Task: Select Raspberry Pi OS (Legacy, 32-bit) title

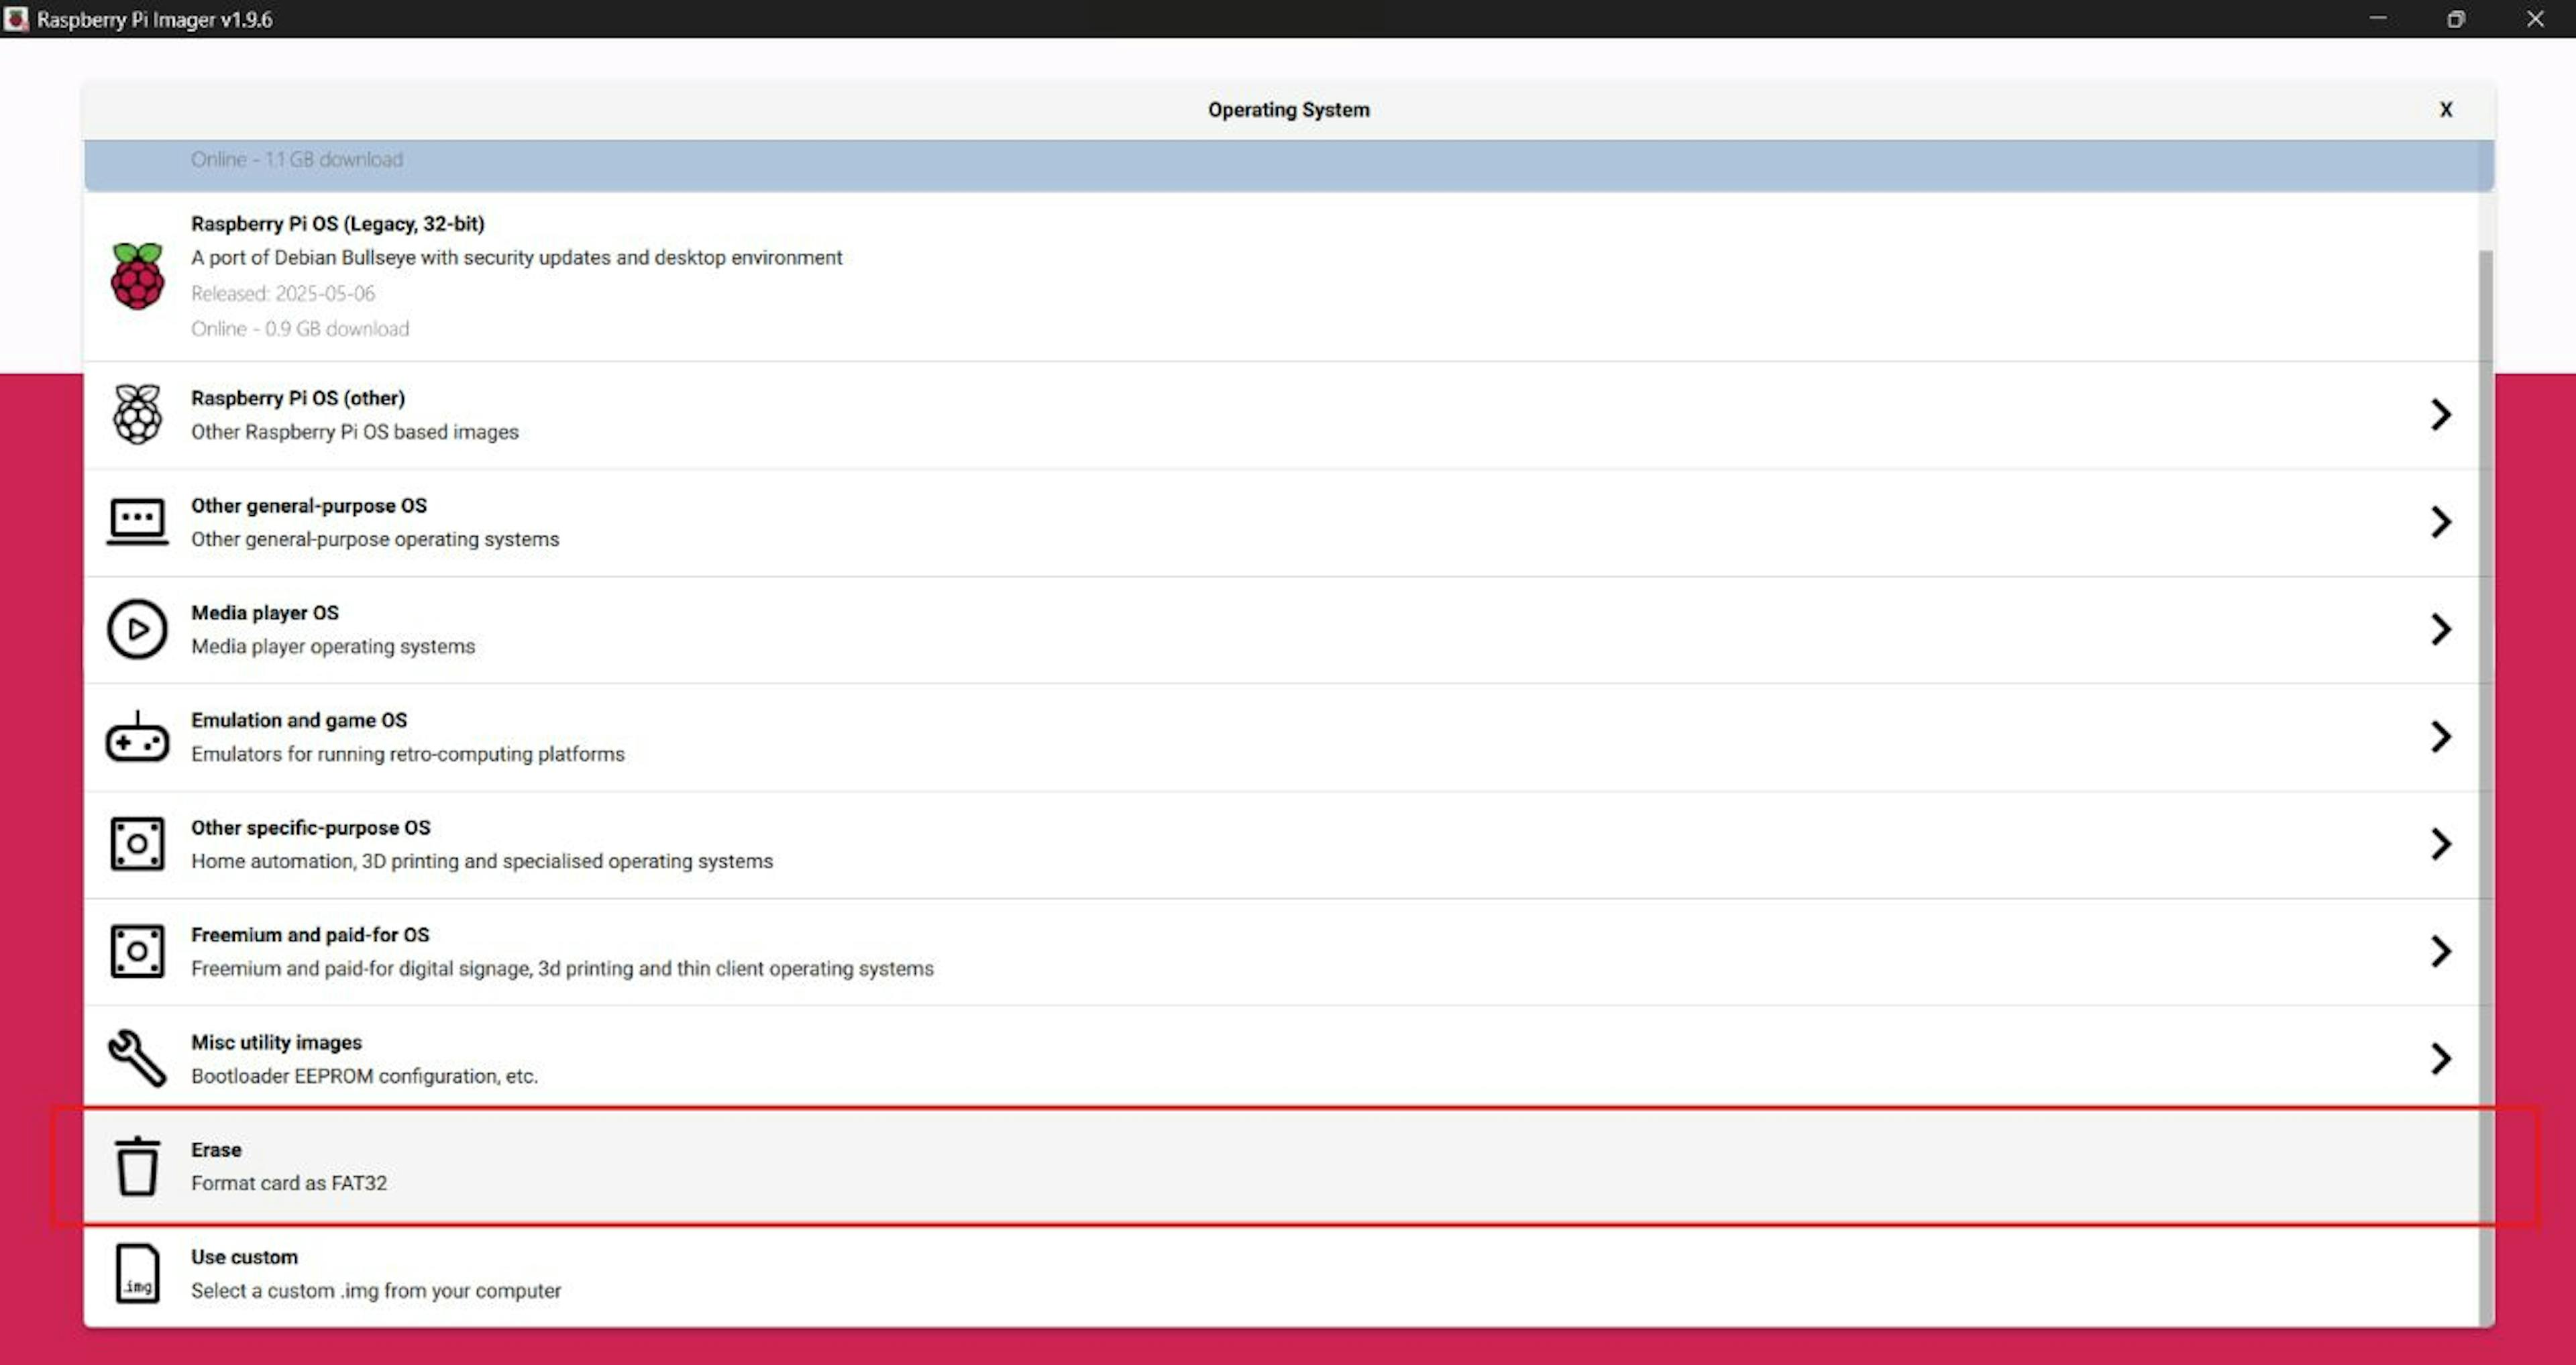Action: coord(338,224)
